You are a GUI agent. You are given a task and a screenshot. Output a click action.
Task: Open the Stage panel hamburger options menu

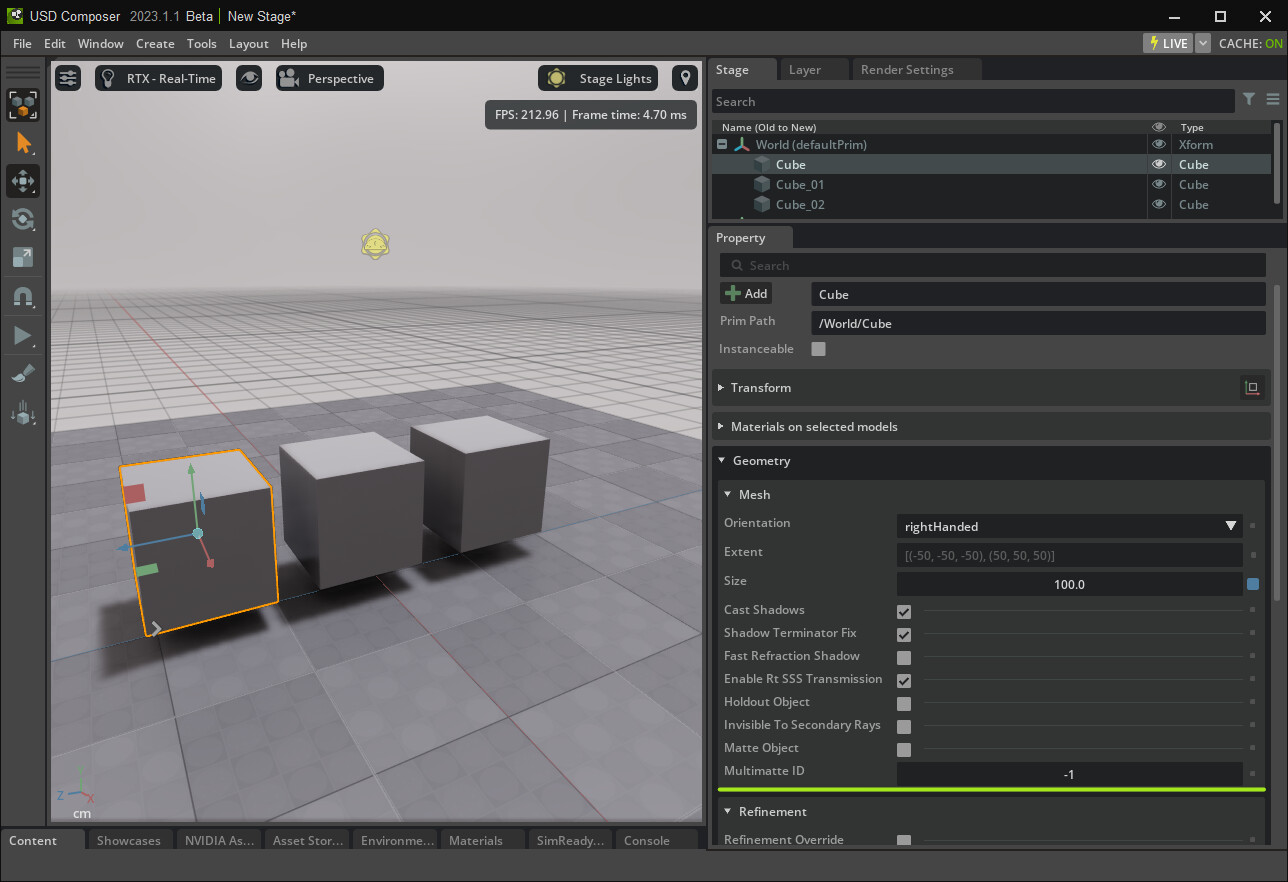coord(1273,99)
